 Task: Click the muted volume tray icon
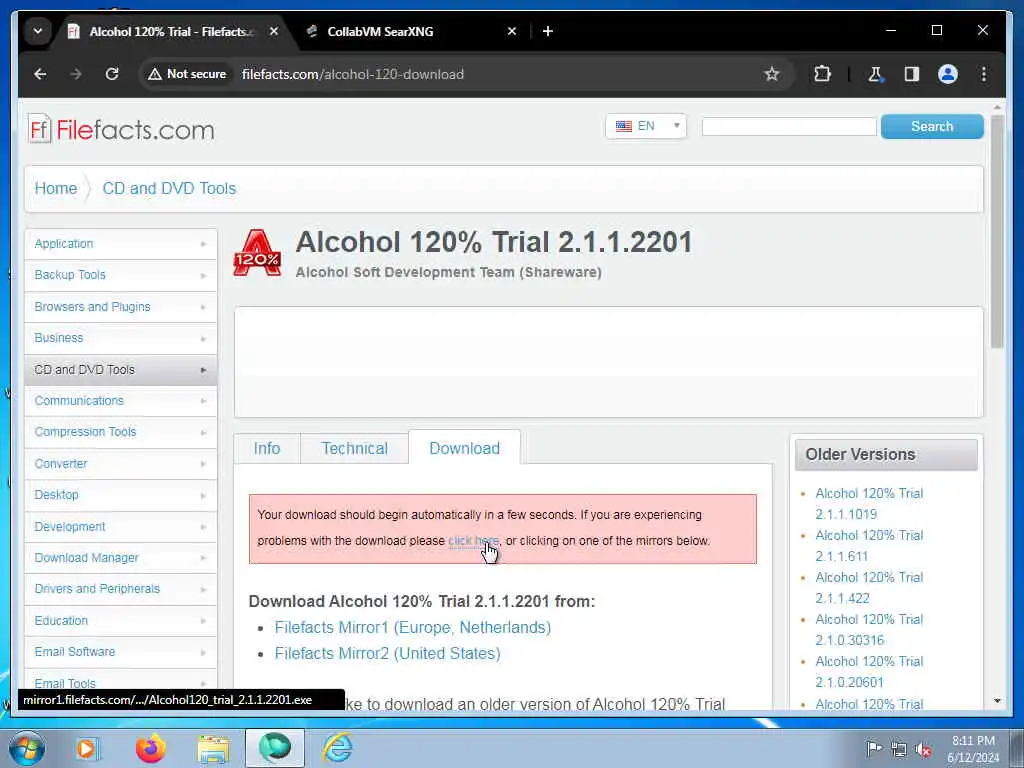click(923, 749)
